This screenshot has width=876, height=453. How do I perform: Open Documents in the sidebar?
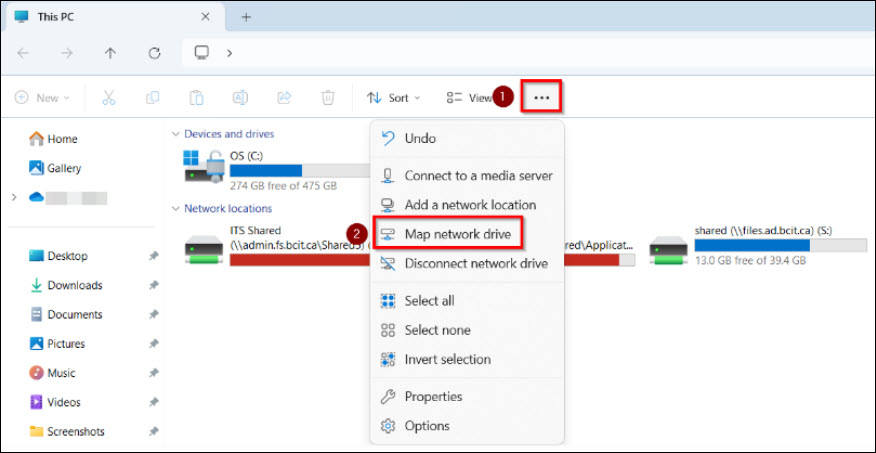pos(65,314)
